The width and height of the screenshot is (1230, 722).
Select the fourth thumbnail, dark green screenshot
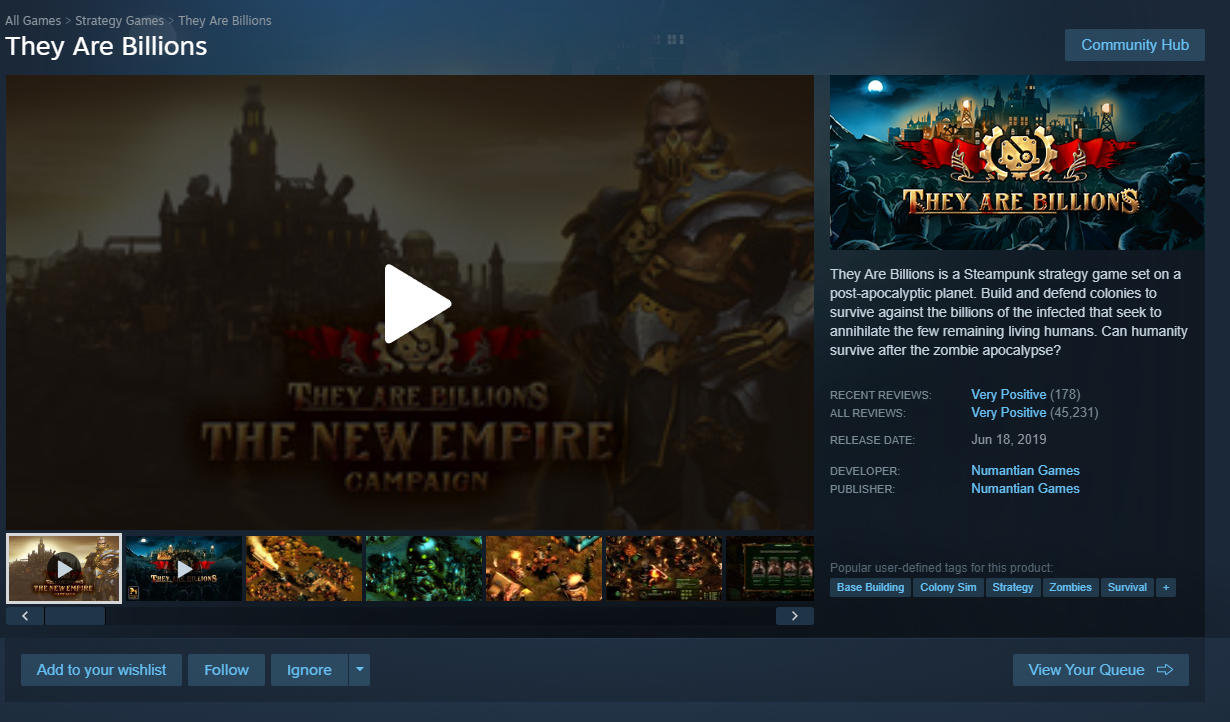[x=424, y=568]
